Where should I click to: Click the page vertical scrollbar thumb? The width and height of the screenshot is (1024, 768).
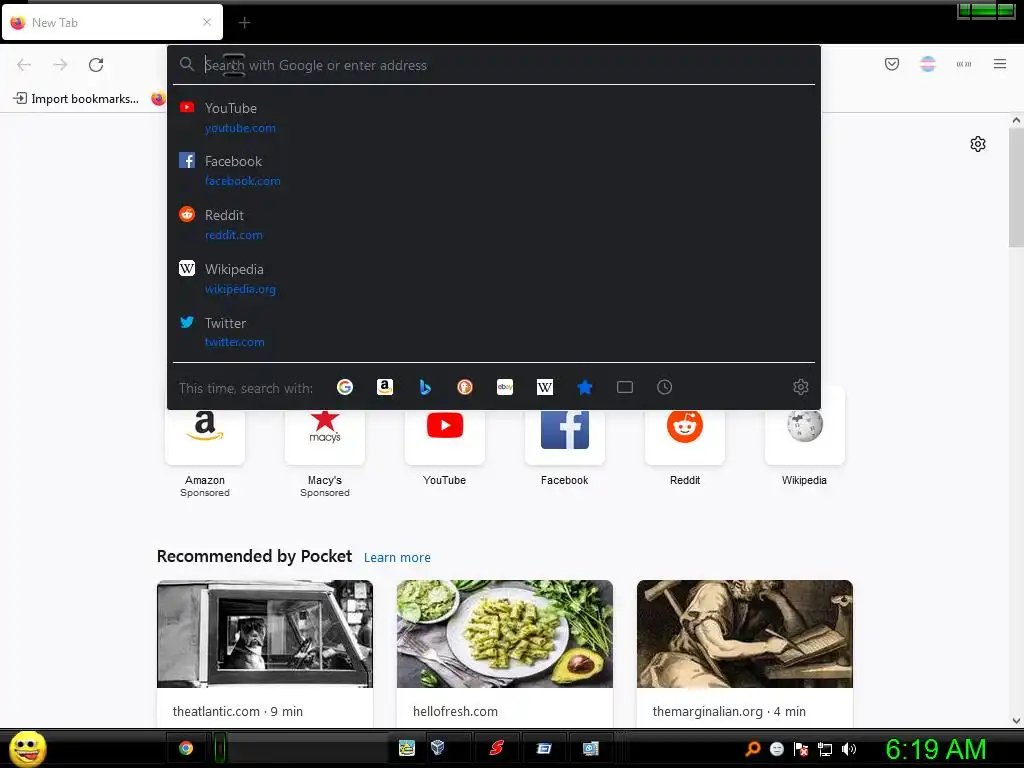click(1016, 187)
